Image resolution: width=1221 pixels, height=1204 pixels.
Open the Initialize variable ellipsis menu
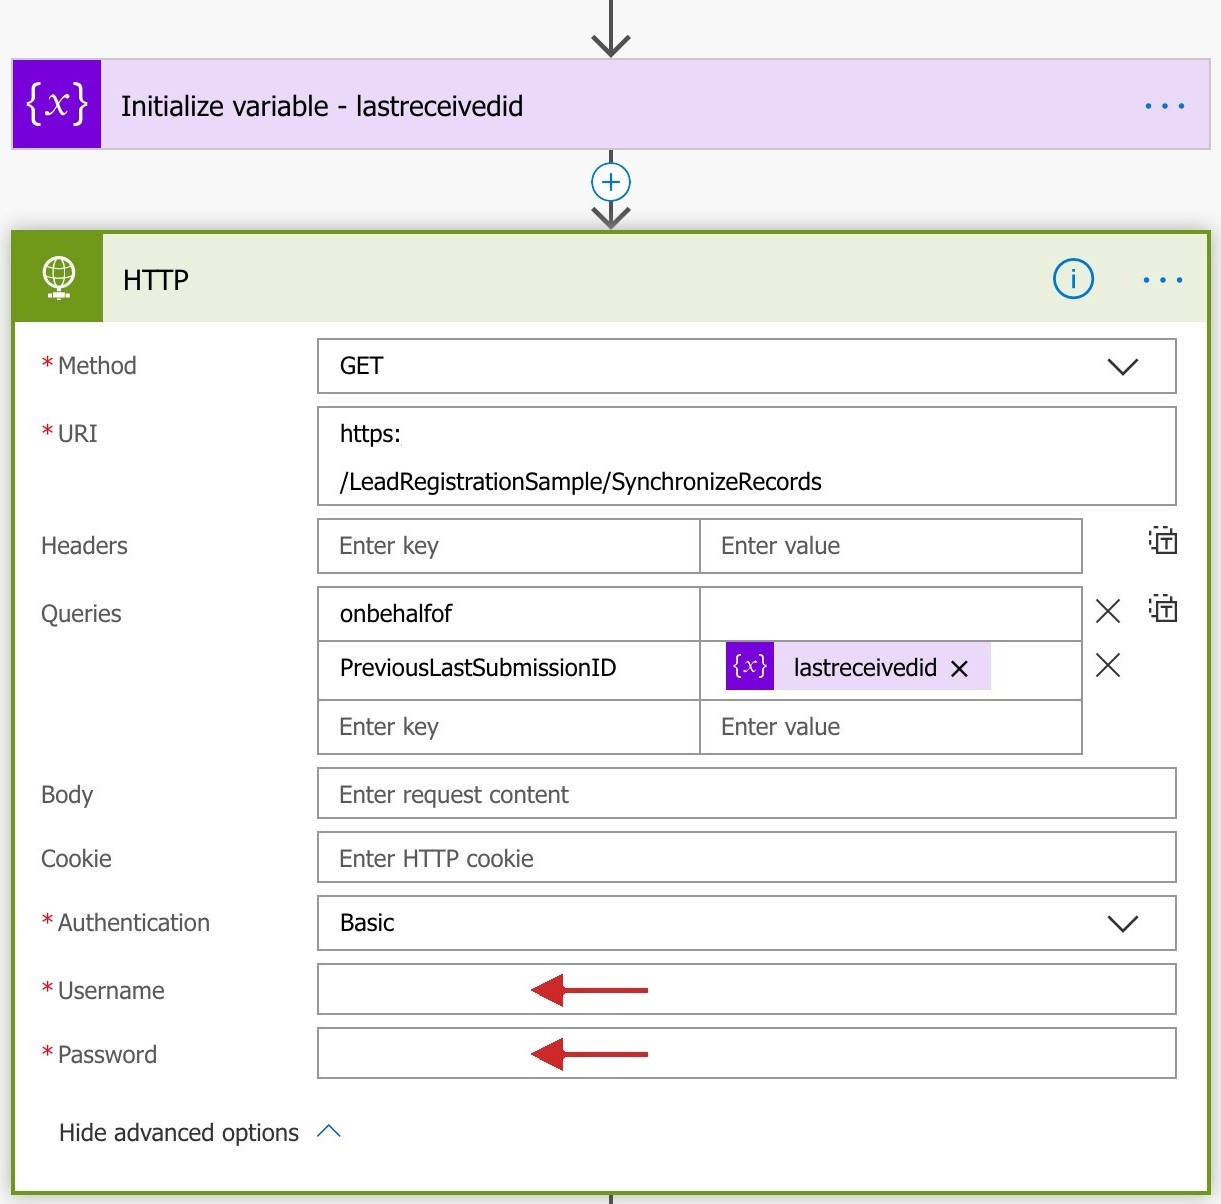[x=1164, y=106]
